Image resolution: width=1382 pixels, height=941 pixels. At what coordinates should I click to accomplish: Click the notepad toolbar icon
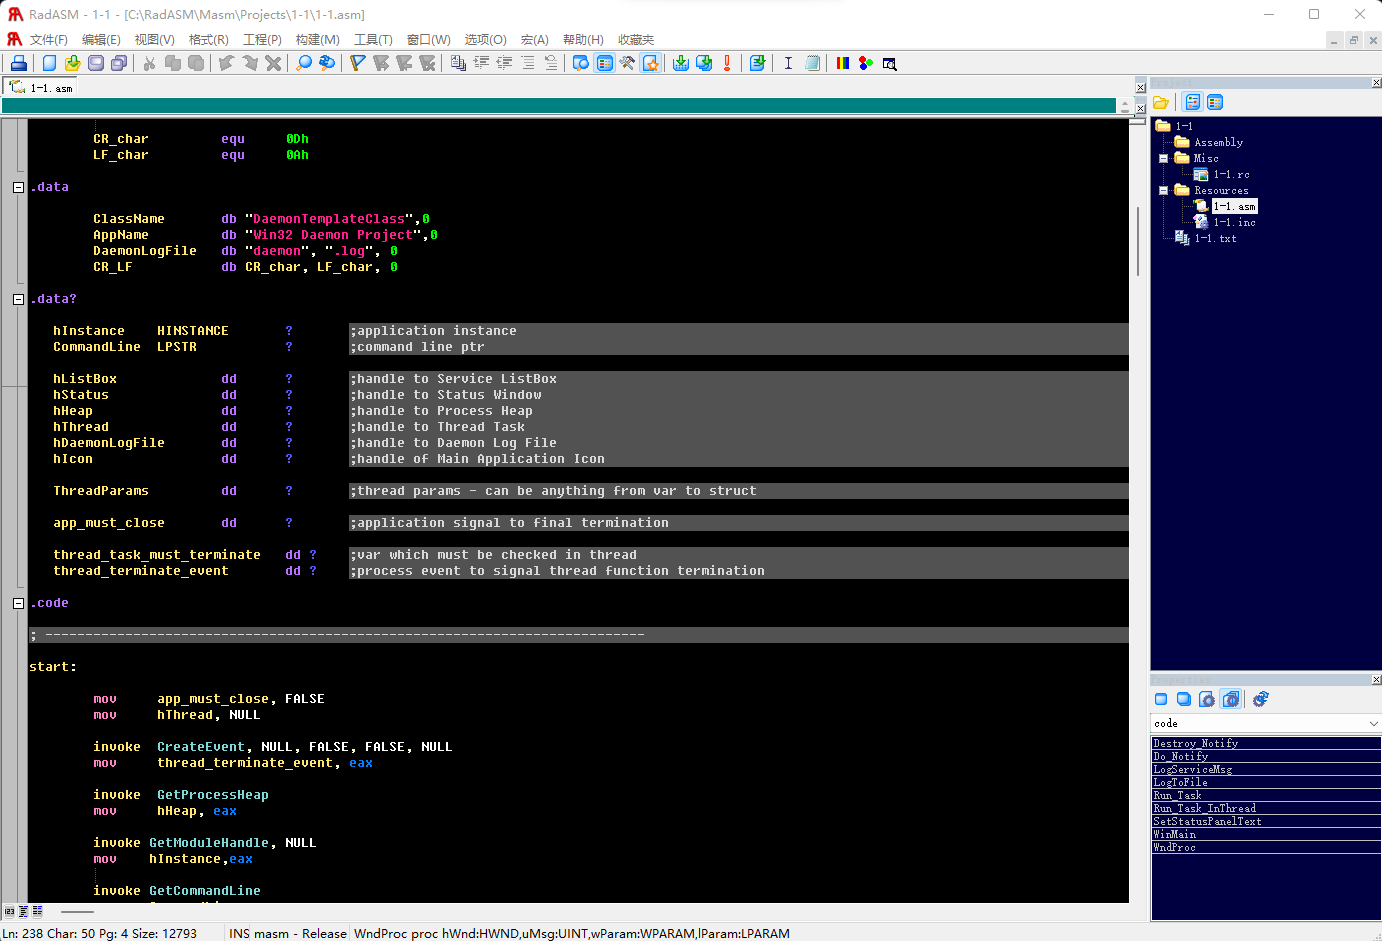pos(812,63)
